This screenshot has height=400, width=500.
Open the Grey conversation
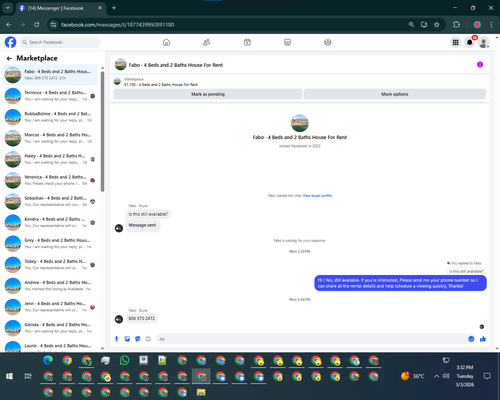(50, 243)
